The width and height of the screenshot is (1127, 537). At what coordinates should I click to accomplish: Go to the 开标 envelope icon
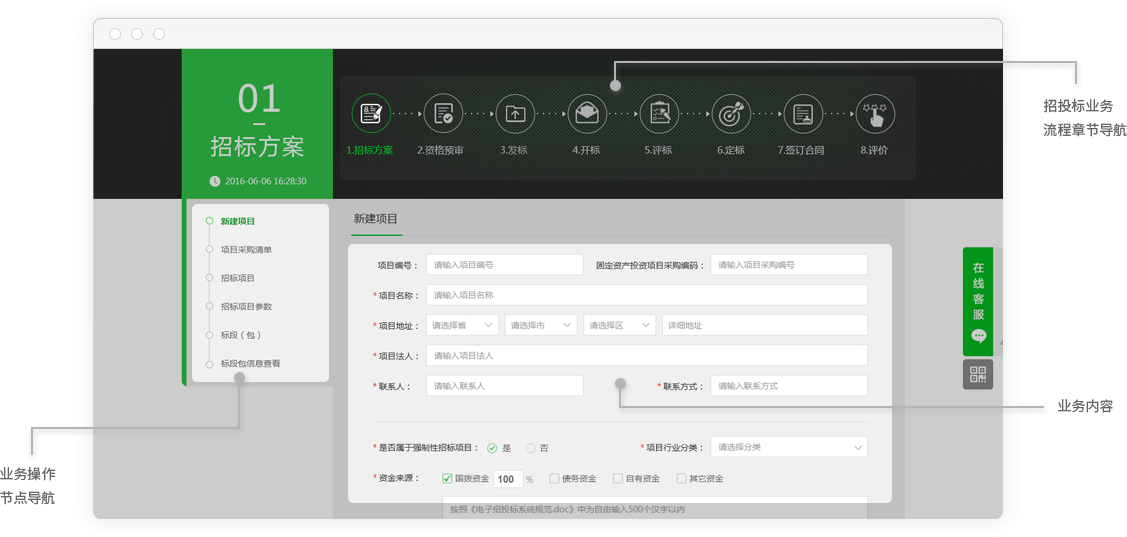click(x=587, y=114)
